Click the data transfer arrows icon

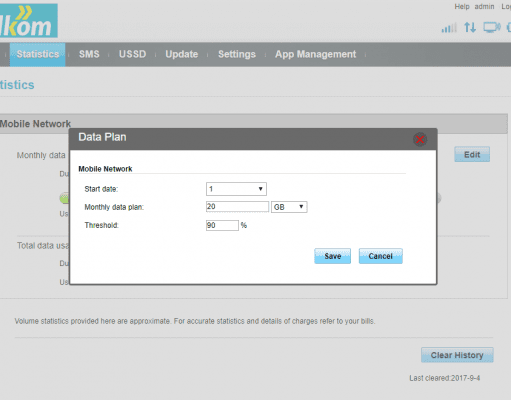tap(470, 27)
